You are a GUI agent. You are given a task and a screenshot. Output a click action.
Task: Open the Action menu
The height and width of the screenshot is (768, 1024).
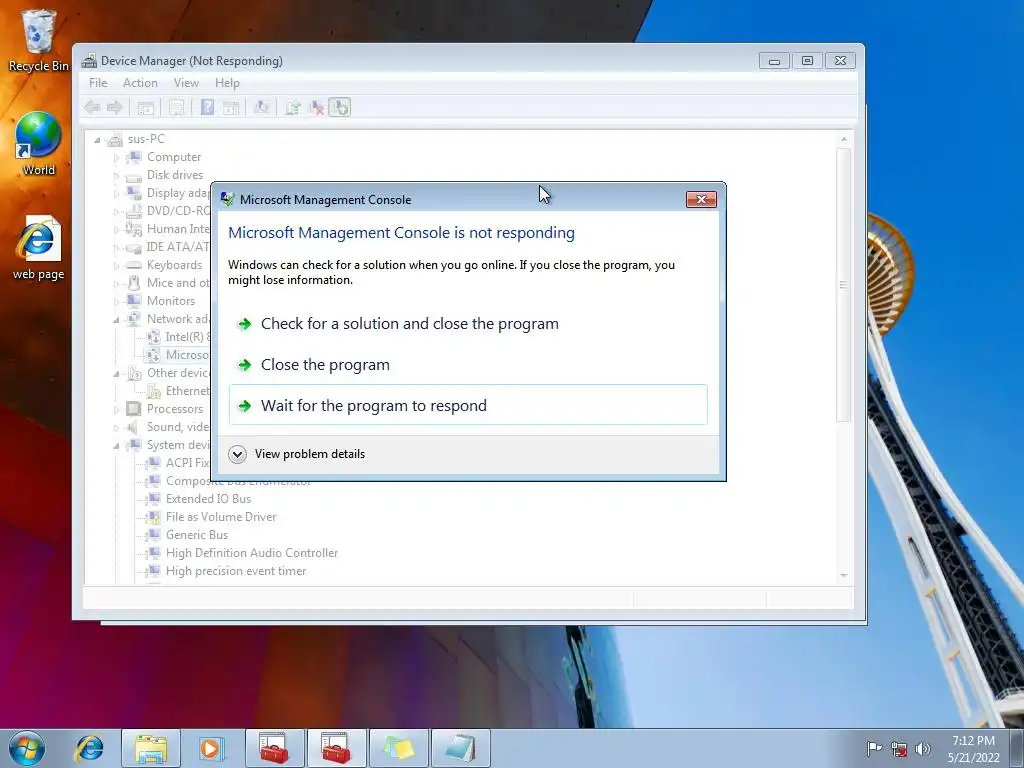[x=140, y=83]
